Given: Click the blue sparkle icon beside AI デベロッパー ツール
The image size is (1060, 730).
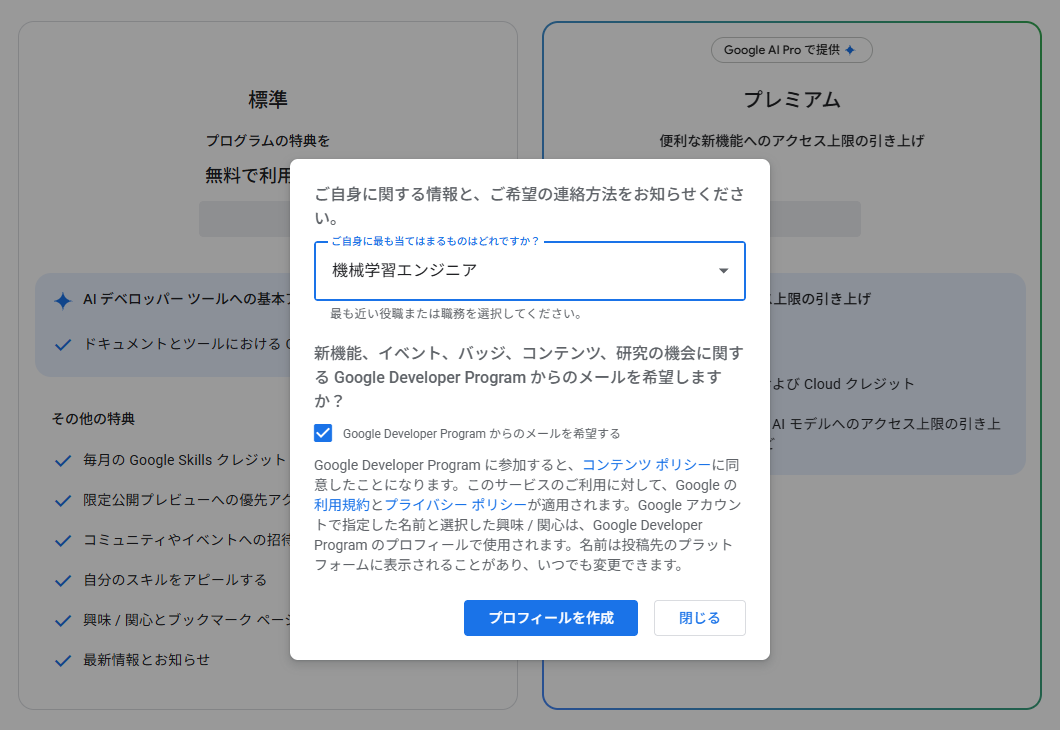Looking at the screenshot, I should pos(63,301).
